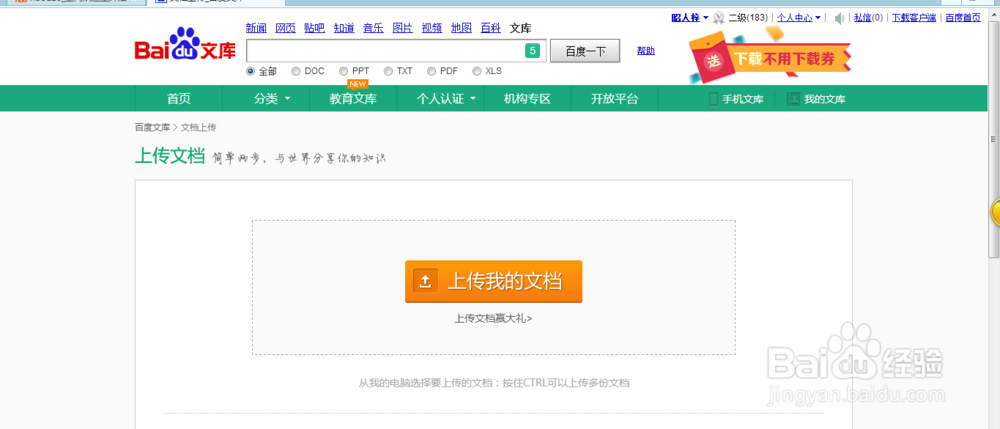
Task: Click the 帮助 link
Action: pos(645,51)
